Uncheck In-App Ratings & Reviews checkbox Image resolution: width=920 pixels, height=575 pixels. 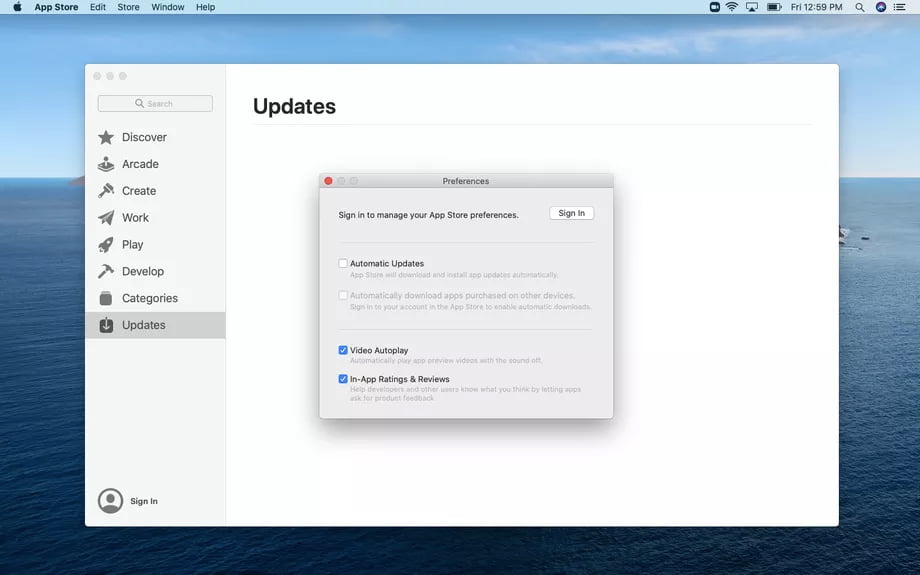343,379
